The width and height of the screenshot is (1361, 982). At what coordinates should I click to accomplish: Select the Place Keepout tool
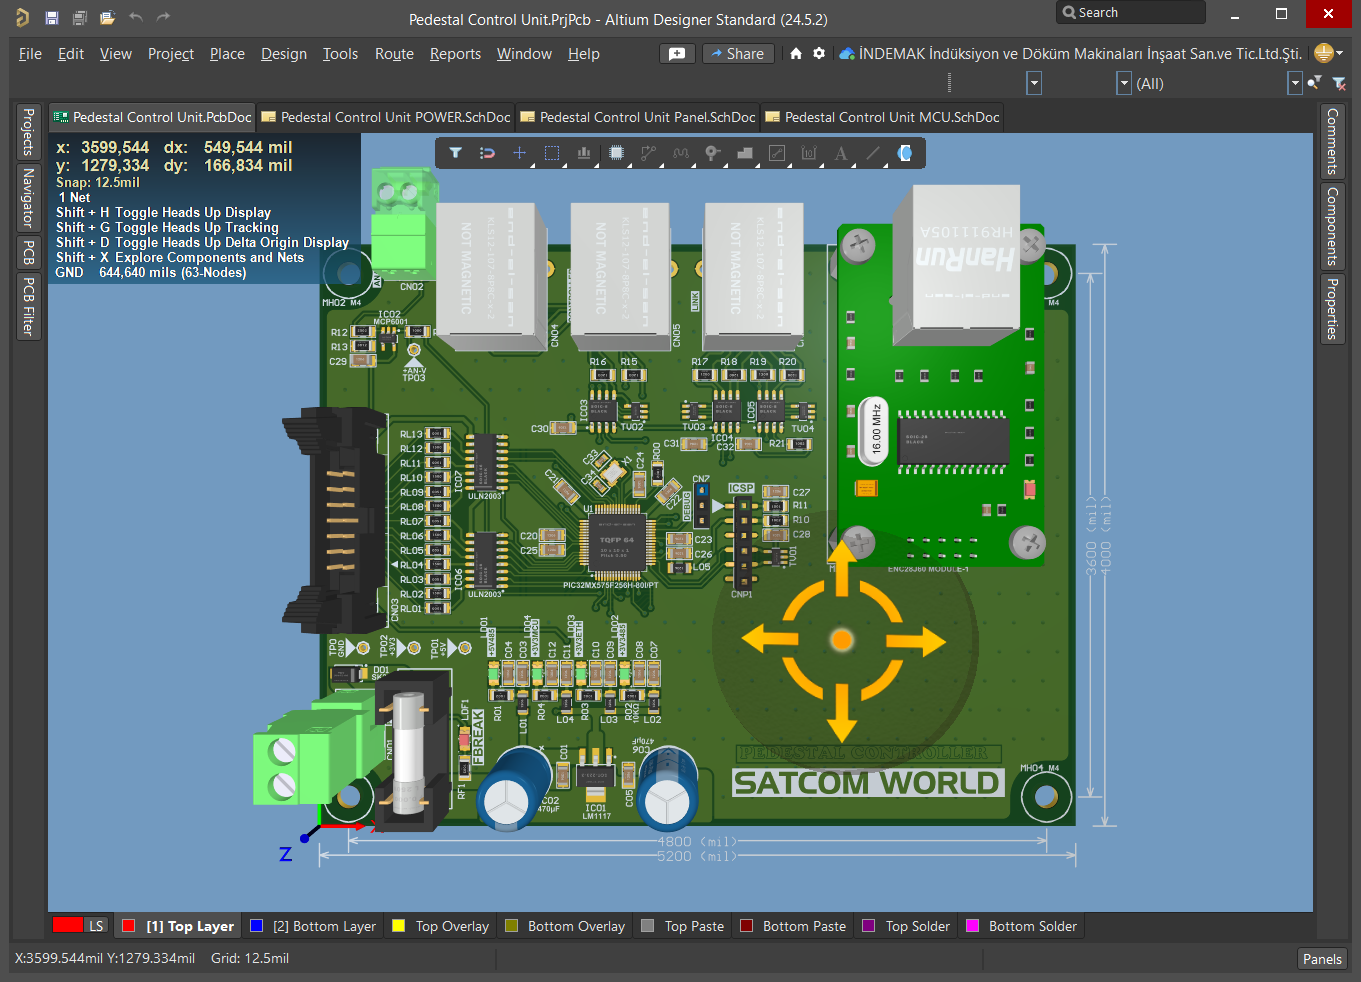coord(777,153)
